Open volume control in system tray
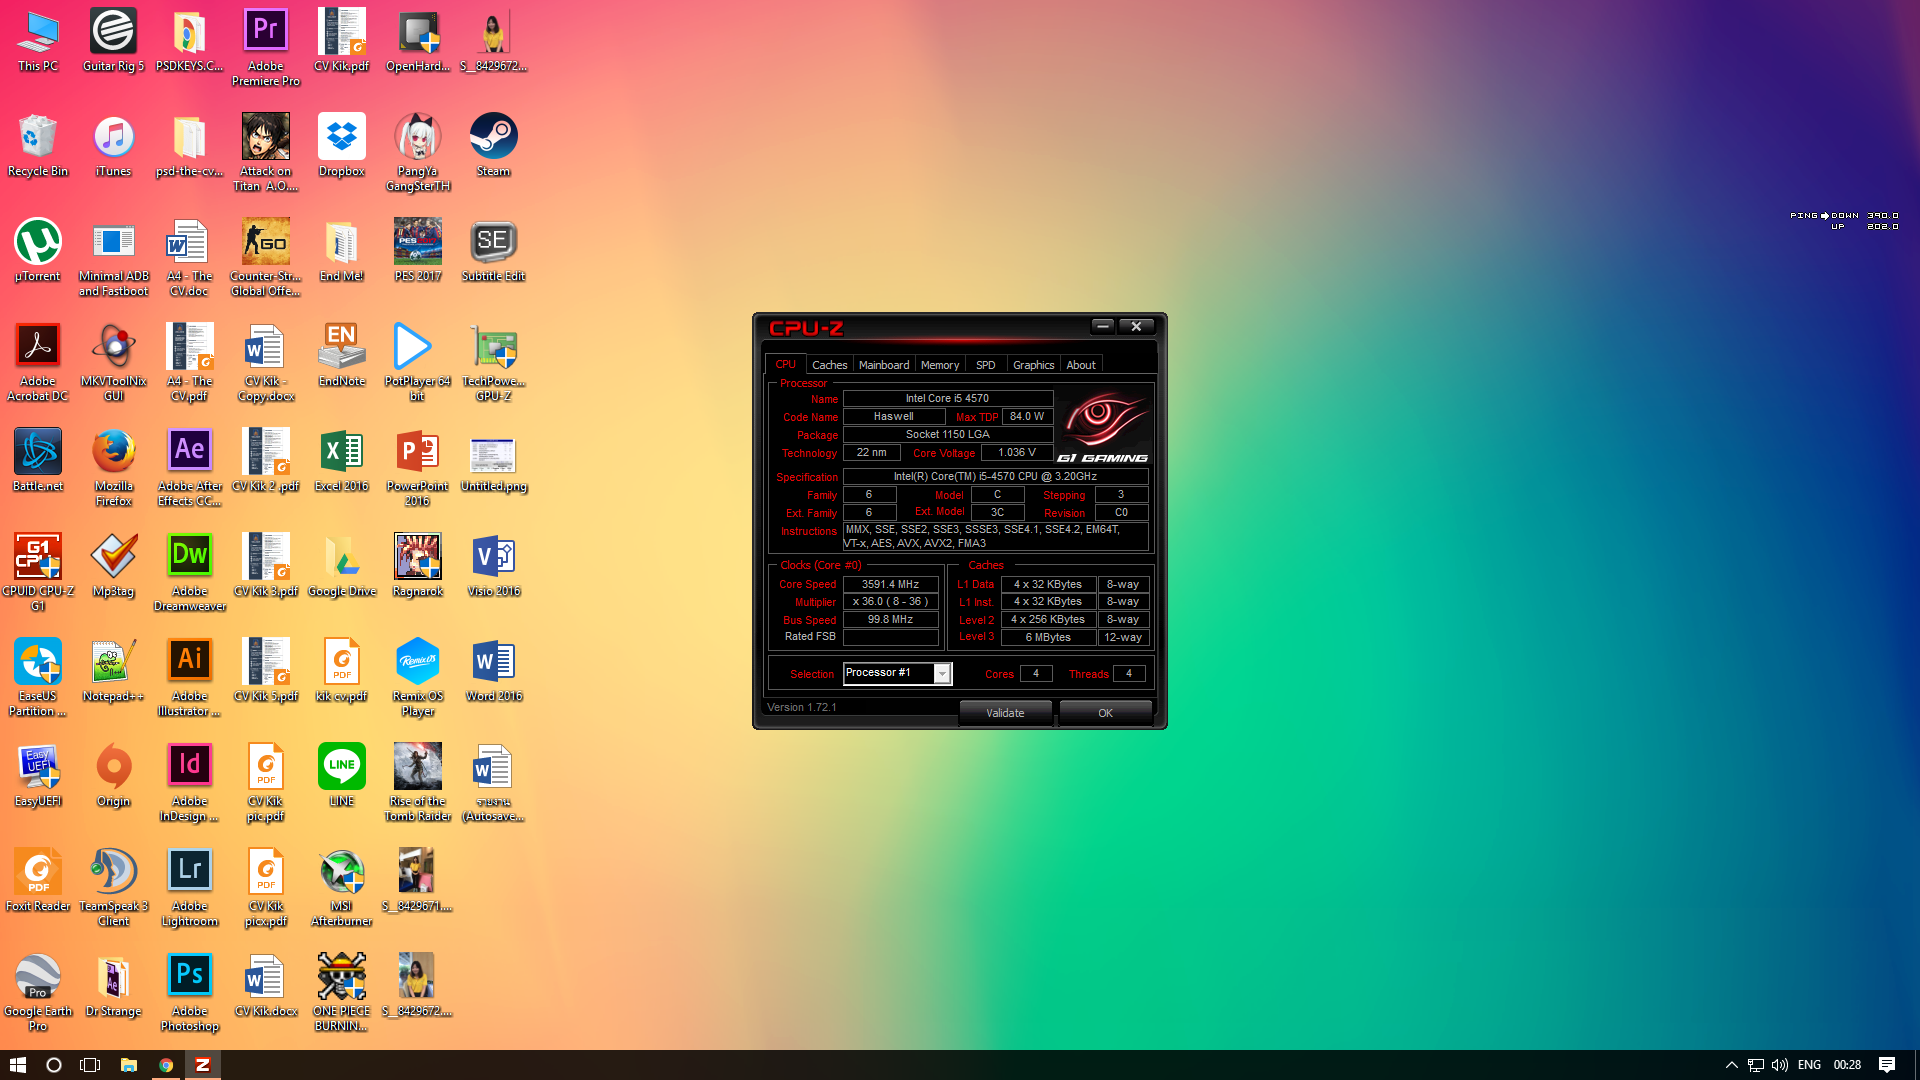This screenshot has width=1920, height=1080. [1779, 1065]
